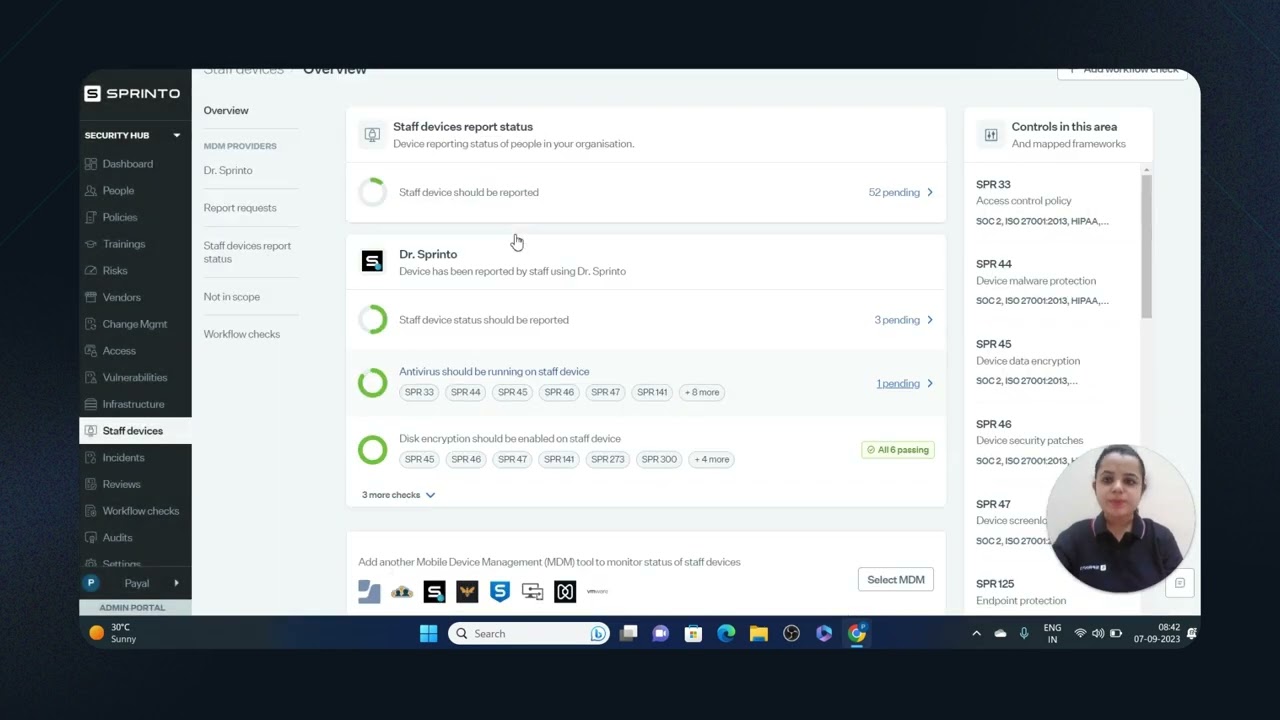Select Staff devices in sidebar

click(x=135, y=431)
